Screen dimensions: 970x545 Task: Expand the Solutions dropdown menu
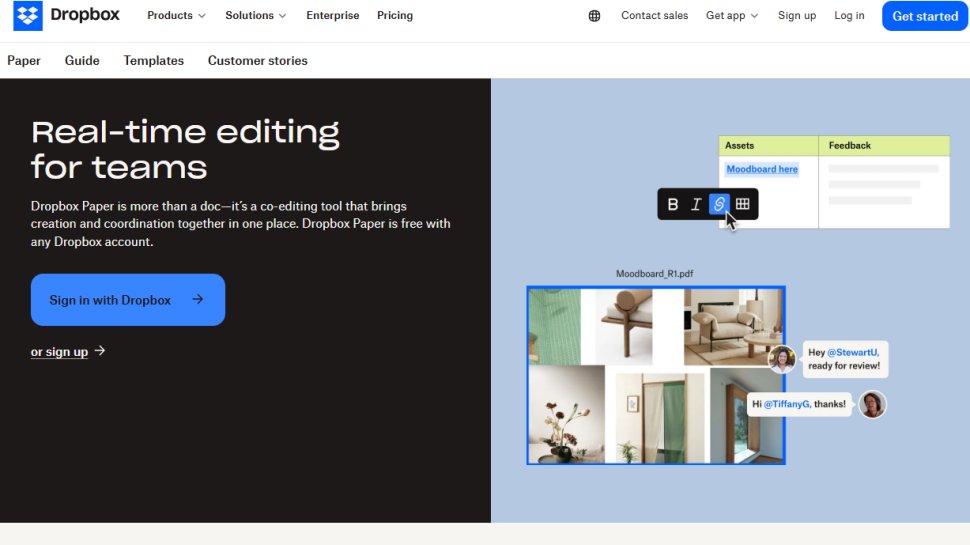[255, 15]
